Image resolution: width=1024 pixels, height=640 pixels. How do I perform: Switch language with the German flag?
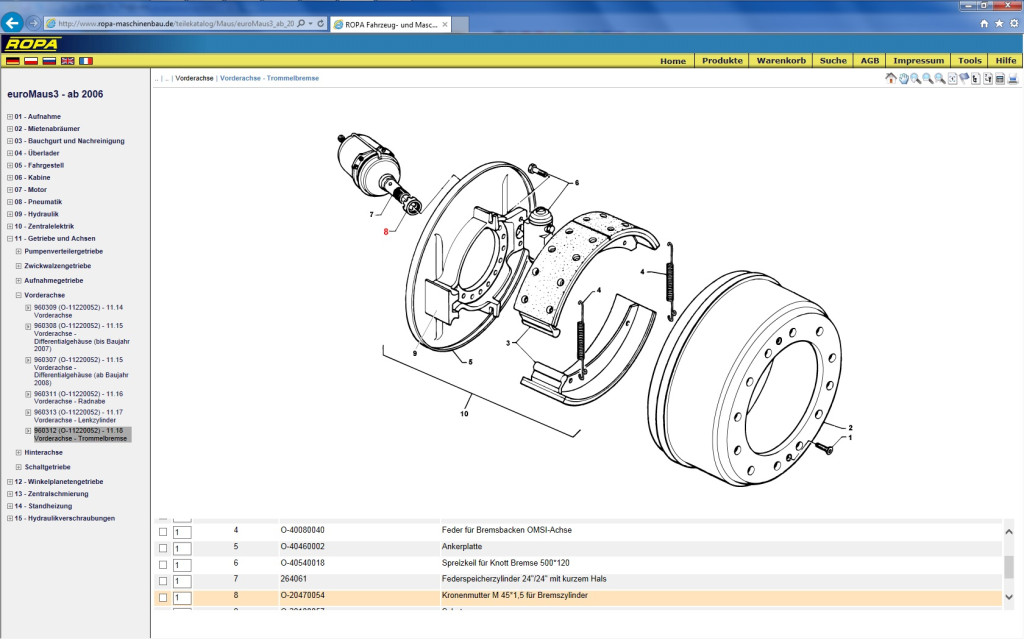coord(12,61)
